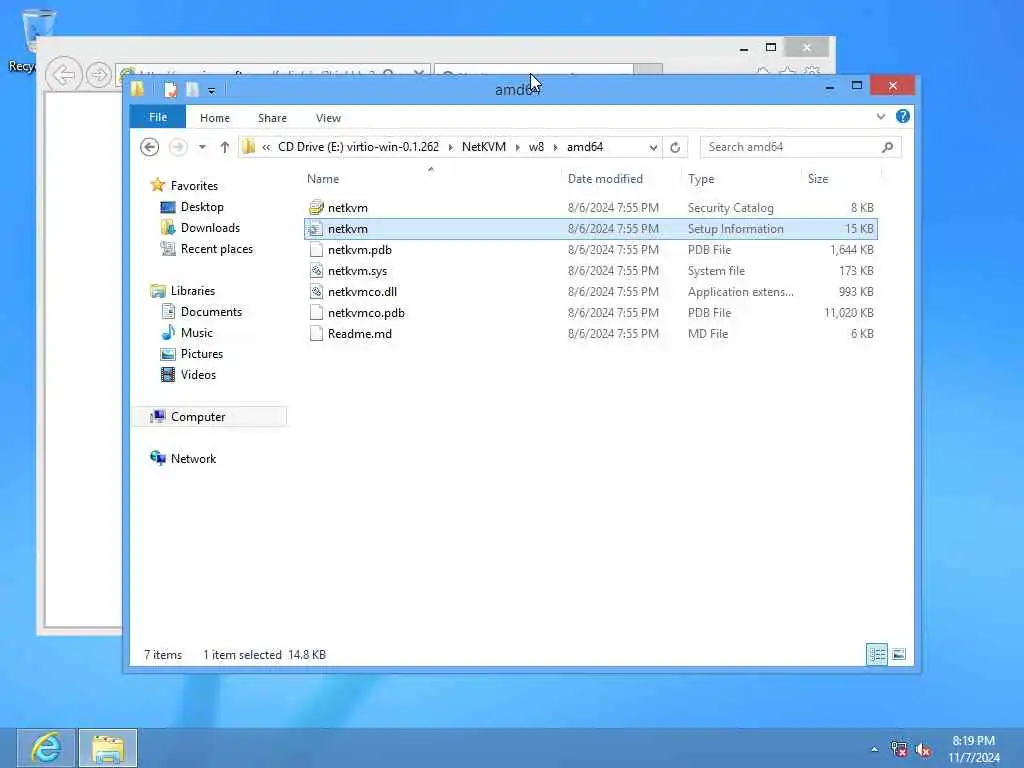1024x768 pixels.
Task: Click the '11,020 KB' size cell
Action: (x=848, y=312)
